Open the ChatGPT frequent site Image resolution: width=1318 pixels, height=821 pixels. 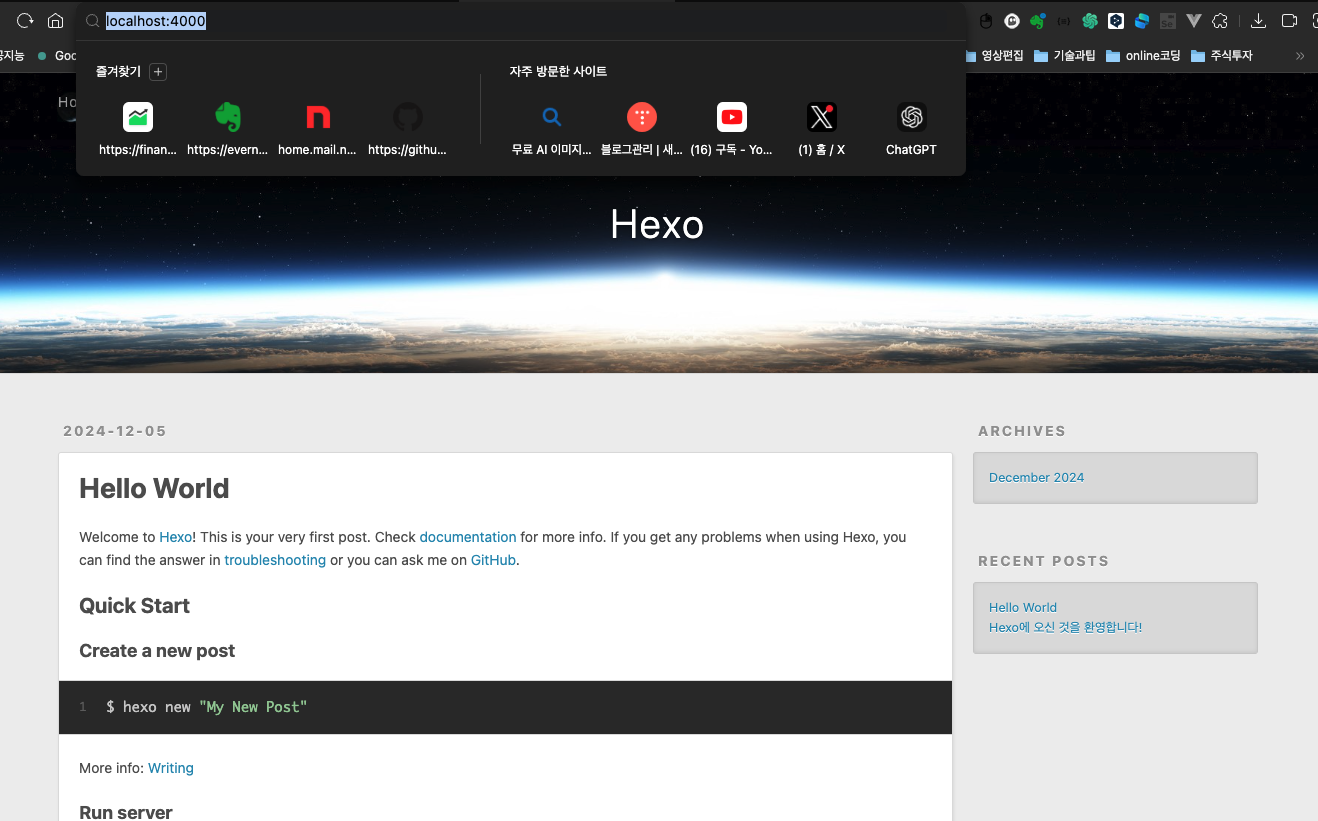click(x=911, y=129)
